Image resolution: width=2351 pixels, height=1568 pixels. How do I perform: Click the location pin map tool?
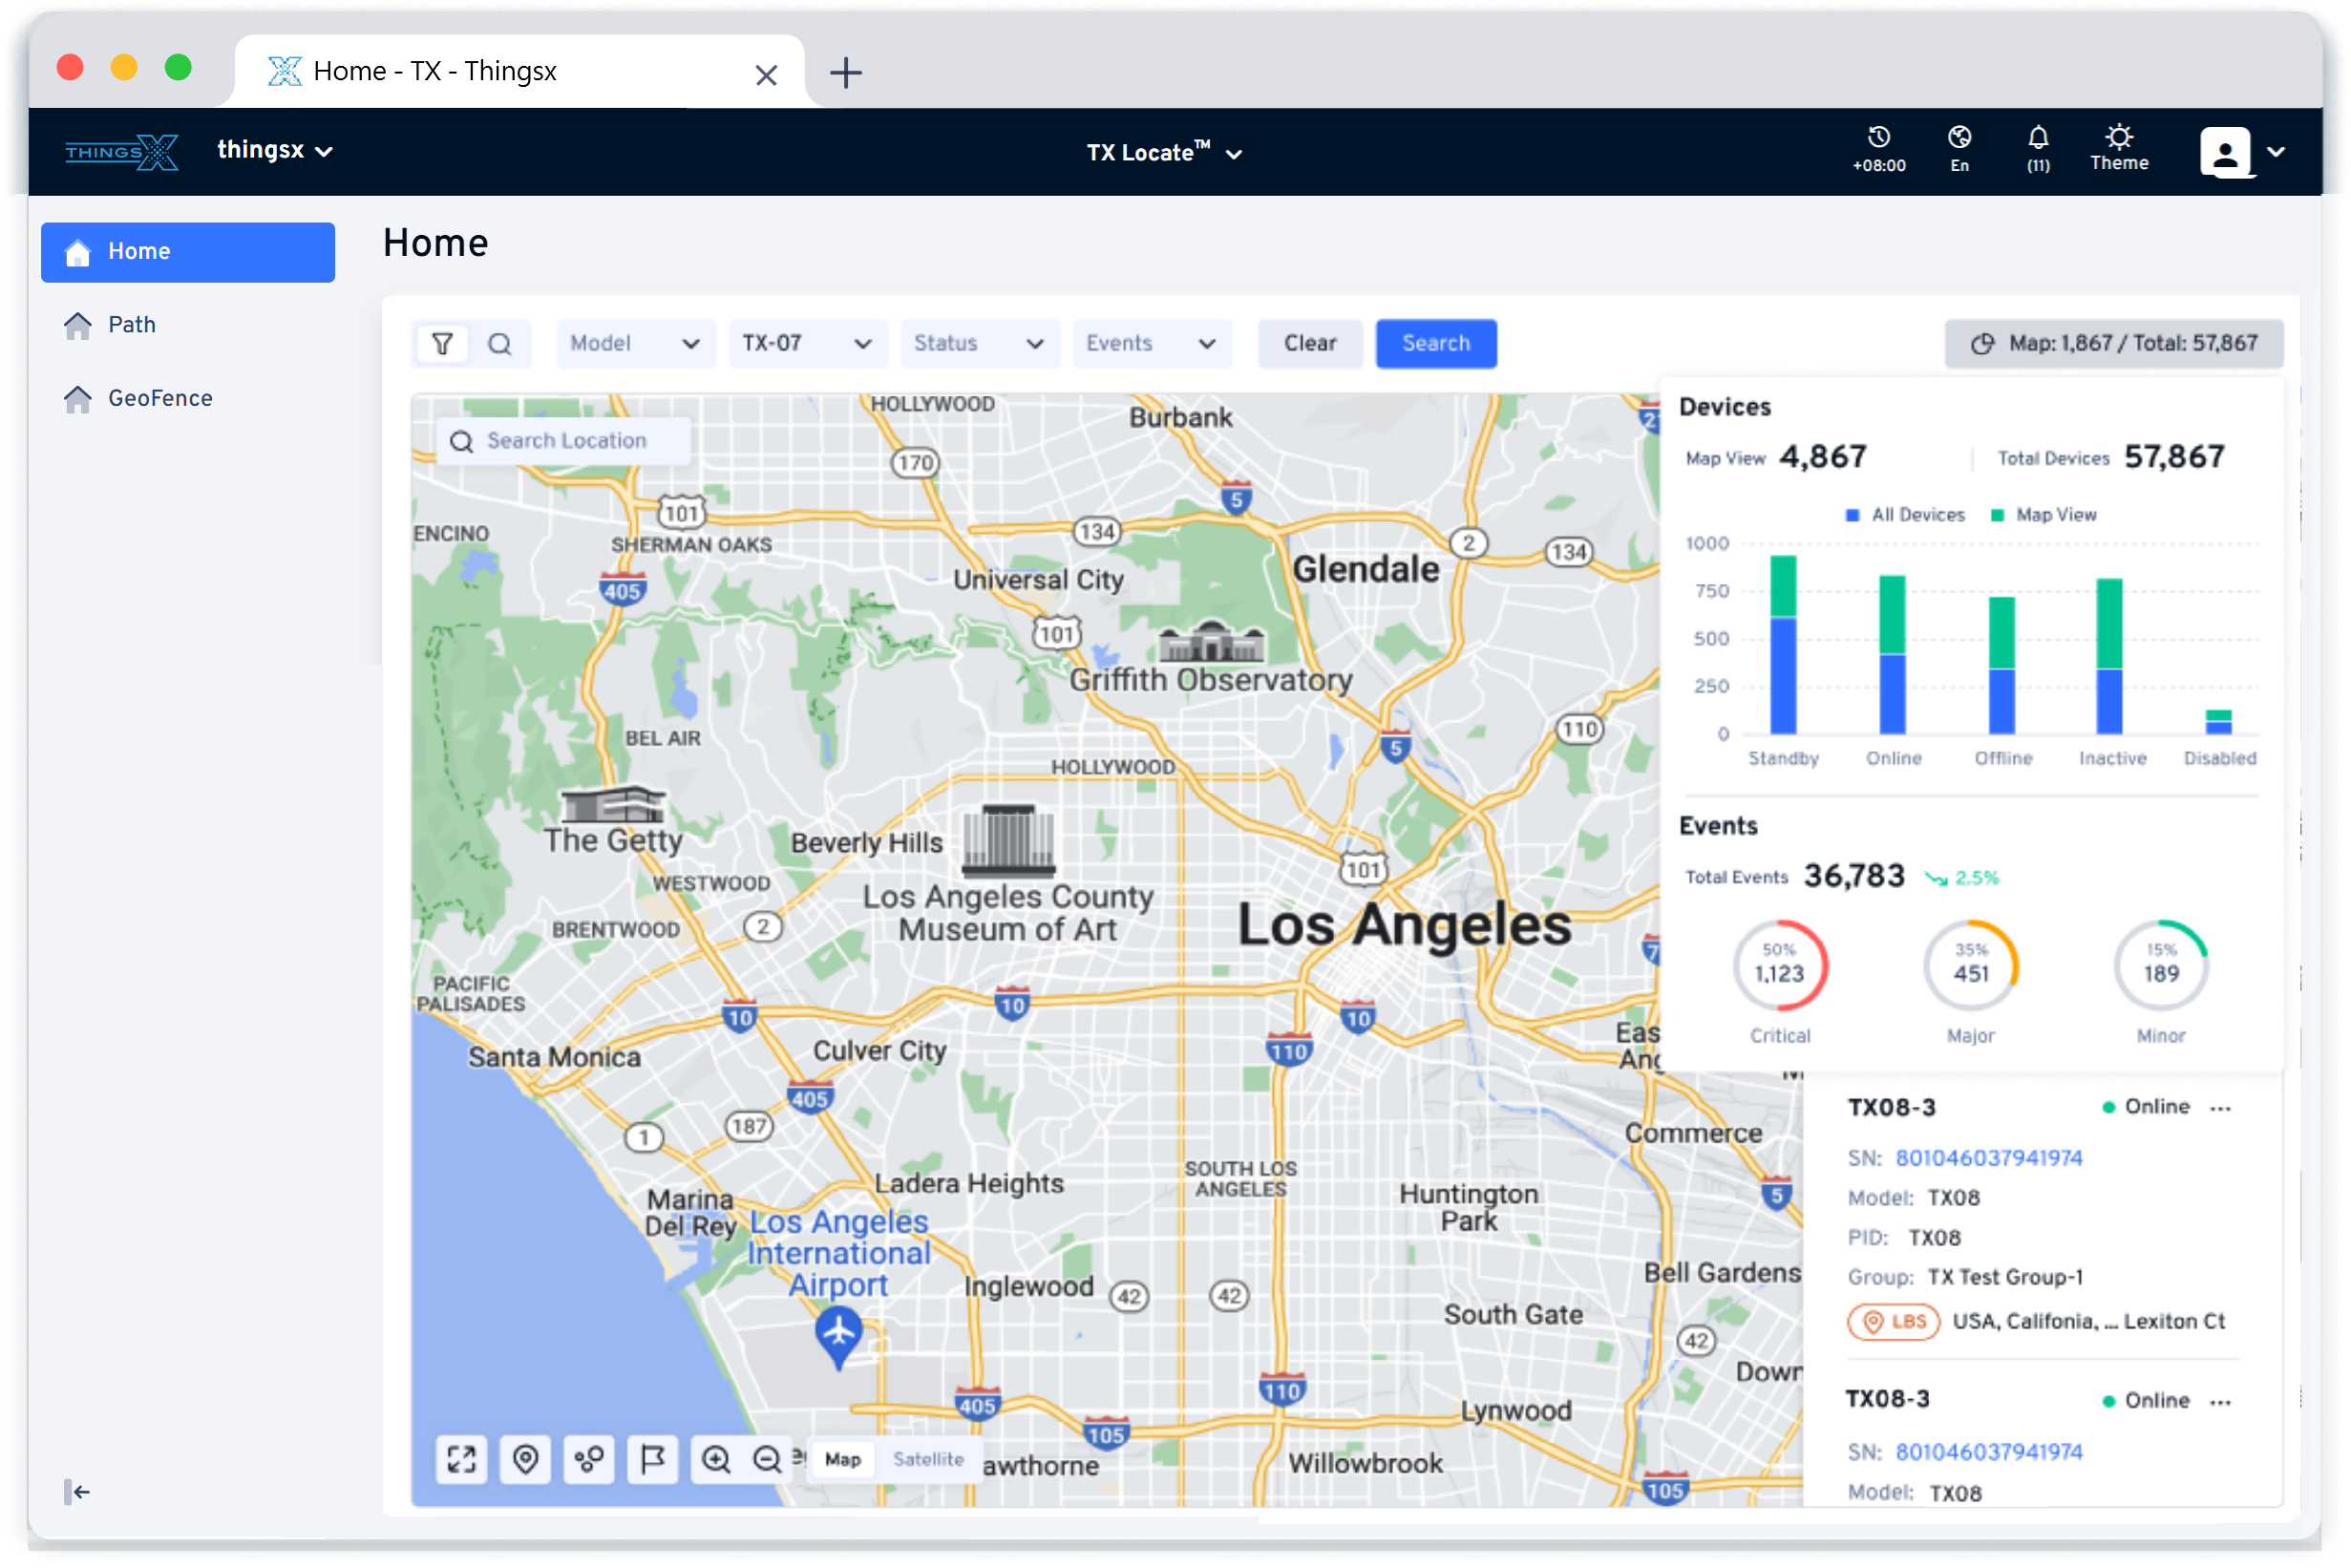(x=525, y=1459)
